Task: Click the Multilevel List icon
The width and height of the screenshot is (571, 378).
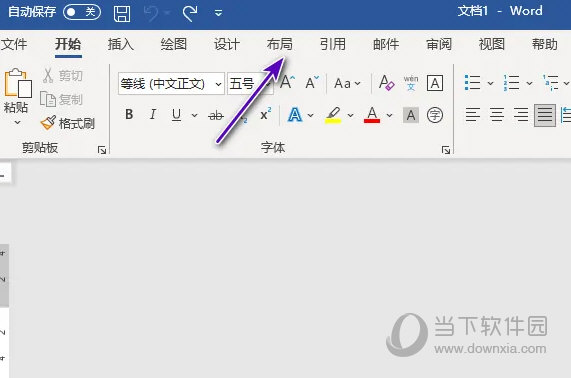Action: pos(551,83)
